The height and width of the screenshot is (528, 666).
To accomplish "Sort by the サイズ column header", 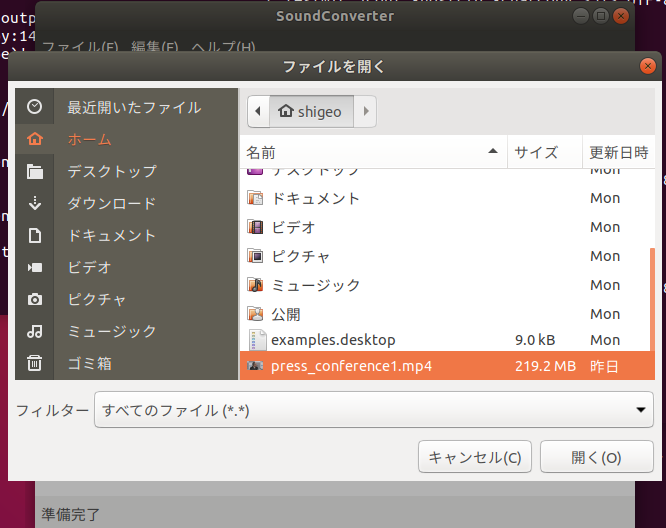I will click(x=545, y=152).
